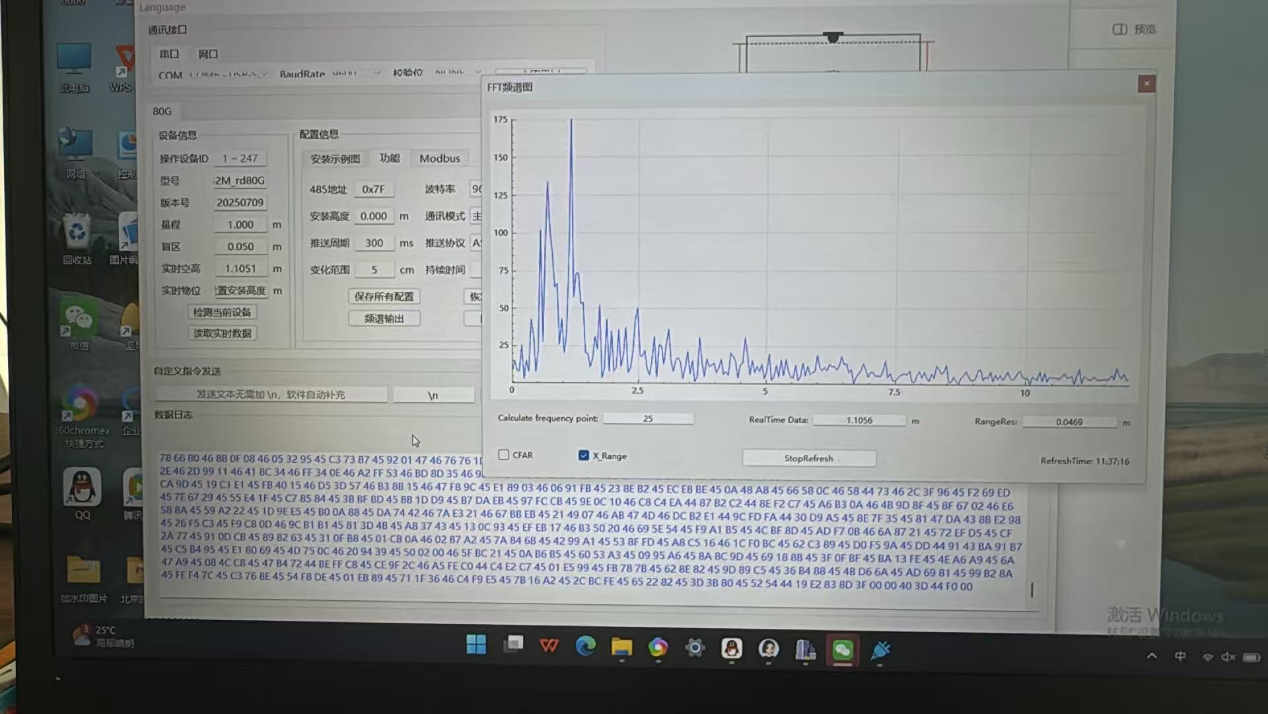This screenshot has height=714, width=1268.
Task: Open the volume mute tray icon
Action: coord(1229,657)
